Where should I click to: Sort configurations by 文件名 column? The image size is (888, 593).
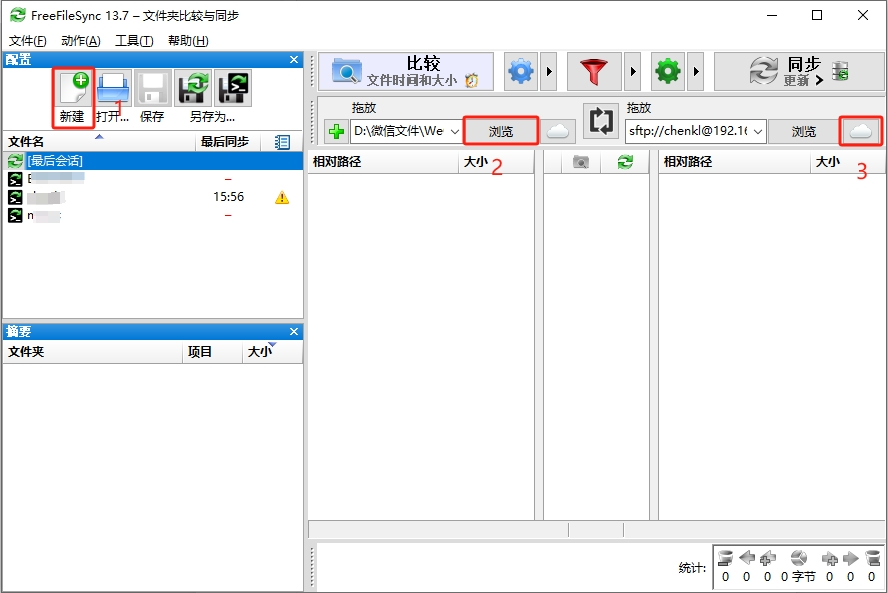(x=100, y=142)
